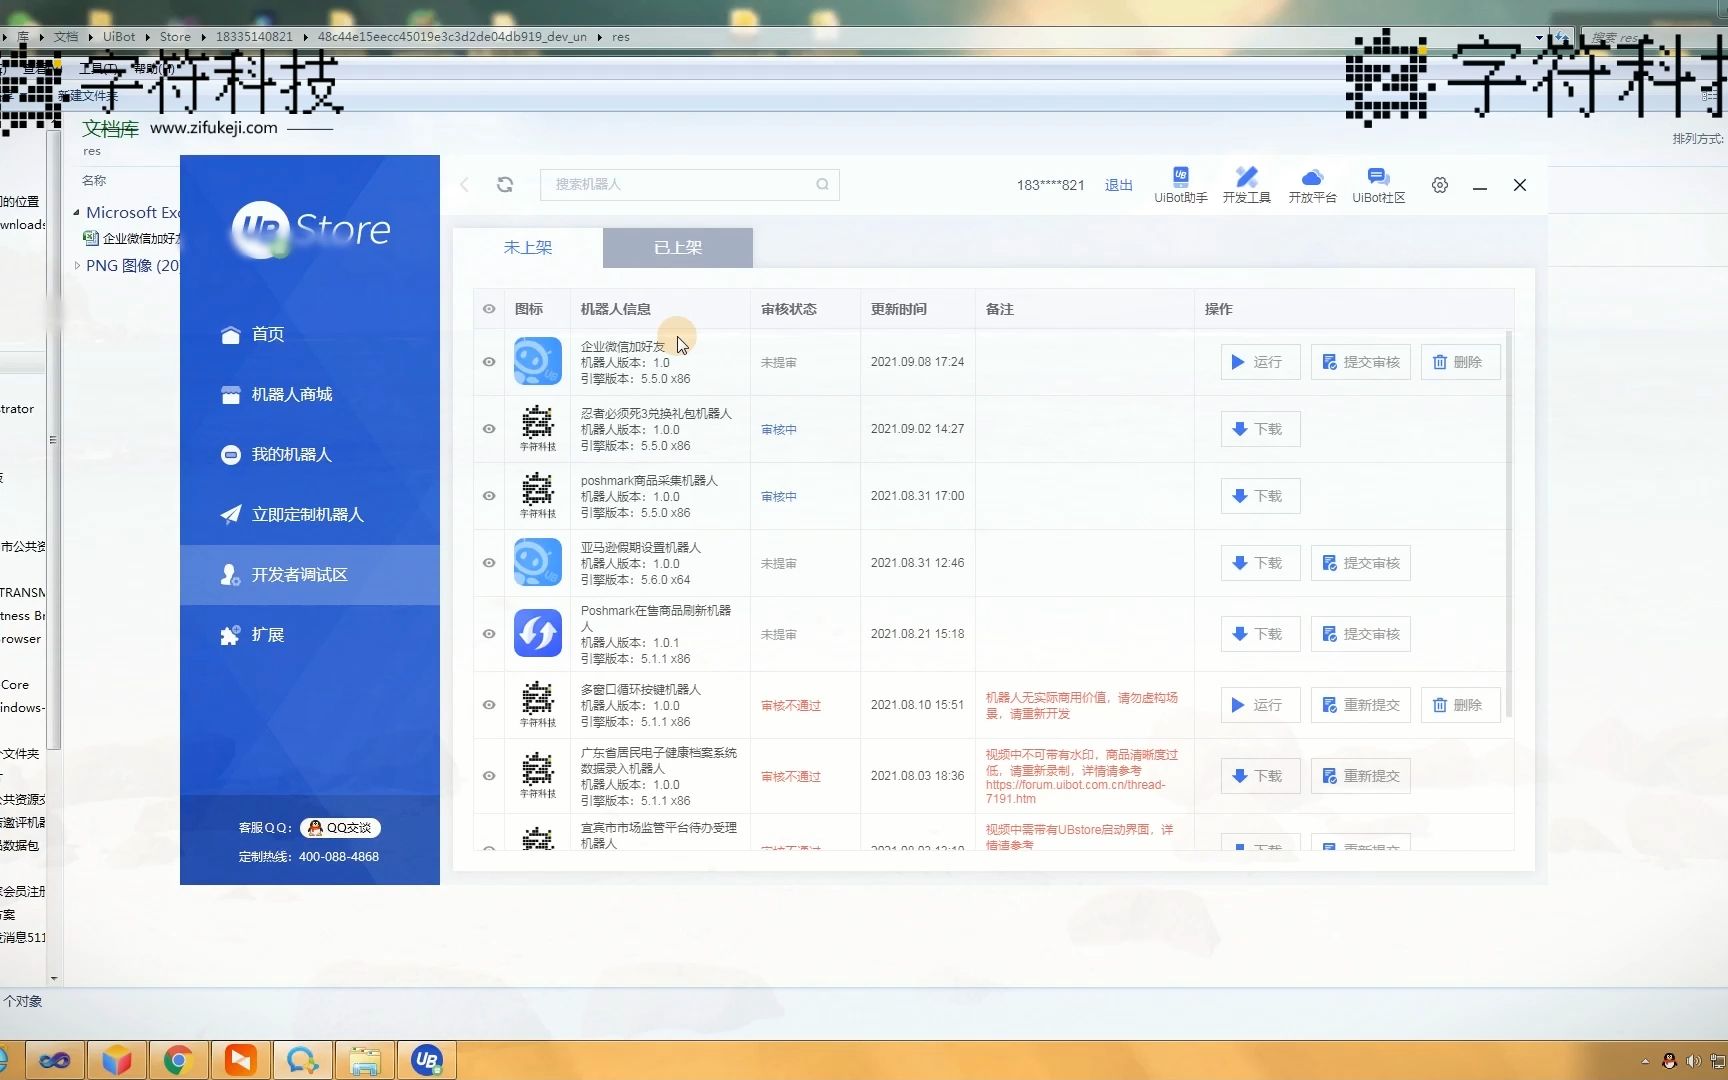Toggle visibility for 企业微信加好友 robot
The image size is (1728, 1080).
pos(489,362)
